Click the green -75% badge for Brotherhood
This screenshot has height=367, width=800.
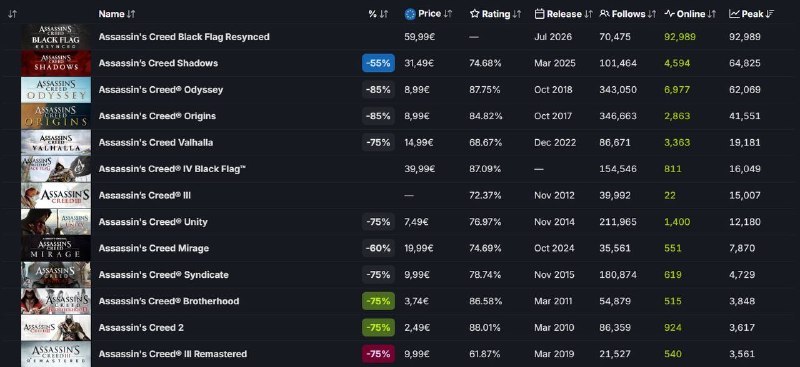point(378,301)
